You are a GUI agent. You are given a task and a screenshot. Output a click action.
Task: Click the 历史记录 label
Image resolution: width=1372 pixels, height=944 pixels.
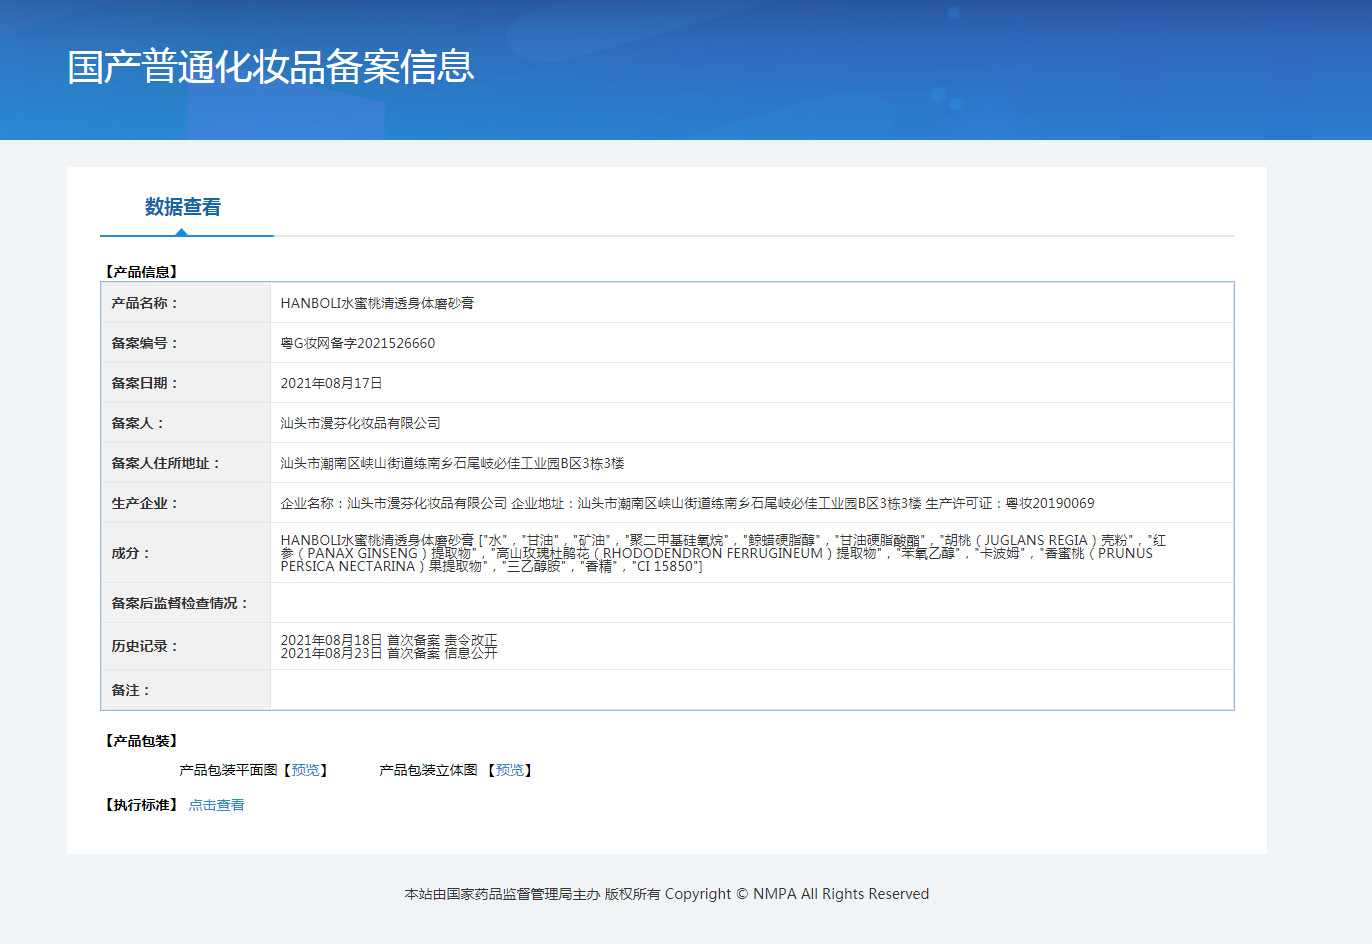pos(145,646)
